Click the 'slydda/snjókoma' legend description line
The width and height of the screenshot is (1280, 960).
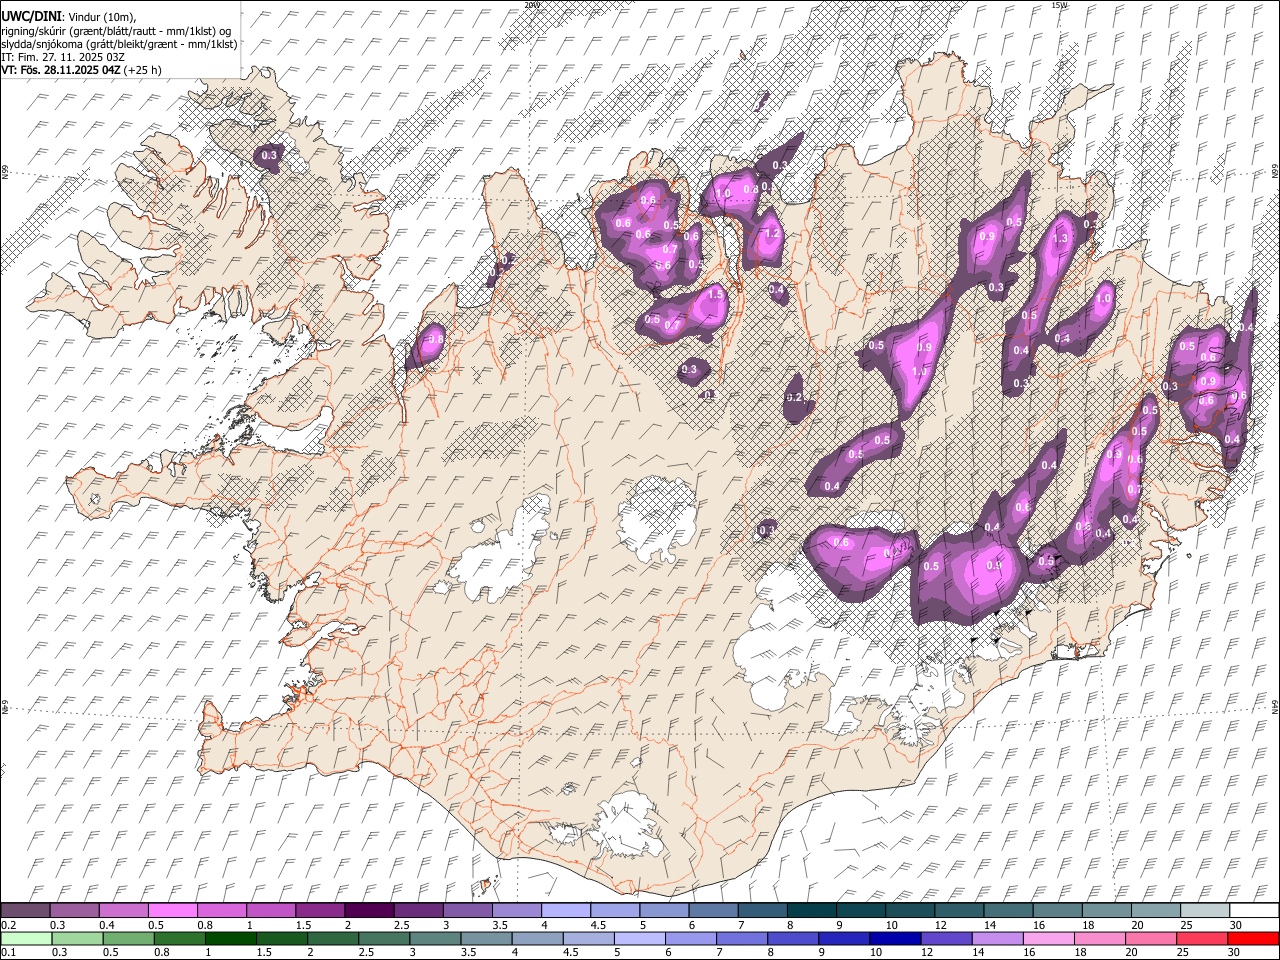pos(119,44)
